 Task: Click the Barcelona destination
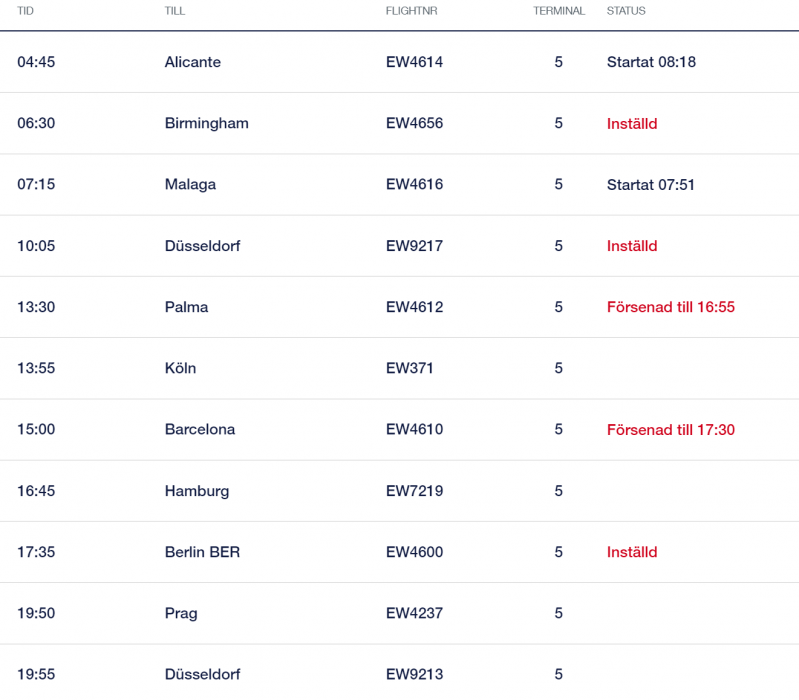[200, 430]
